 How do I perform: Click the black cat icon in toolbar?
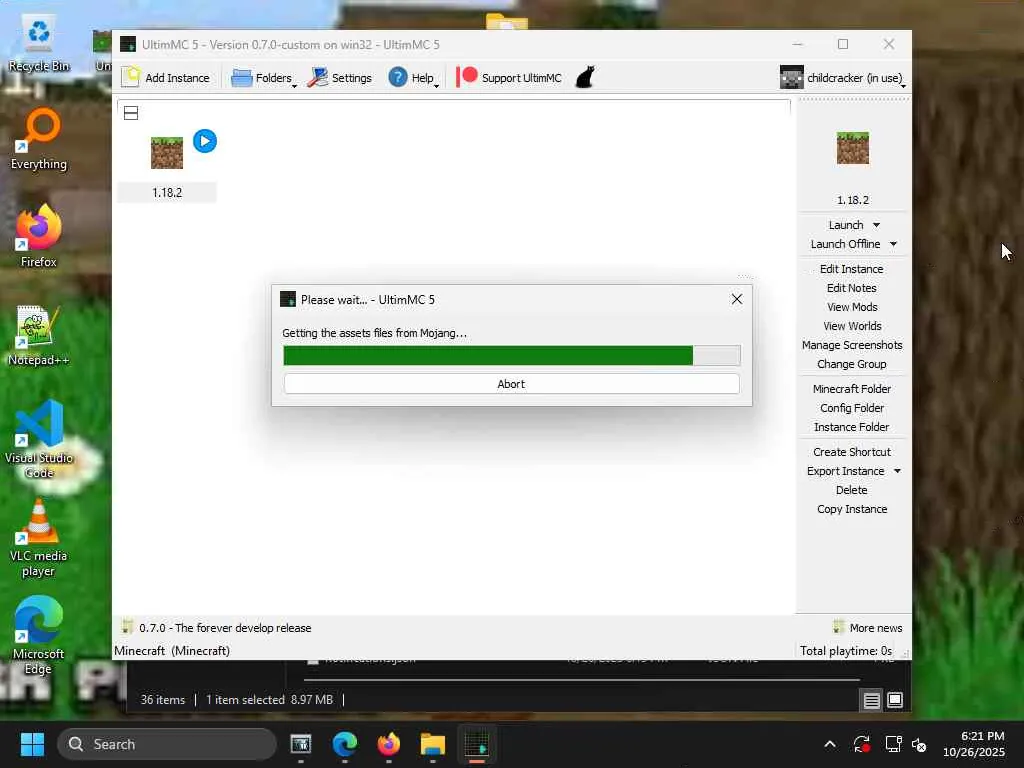pyautogui.click(x=585, y=77)
